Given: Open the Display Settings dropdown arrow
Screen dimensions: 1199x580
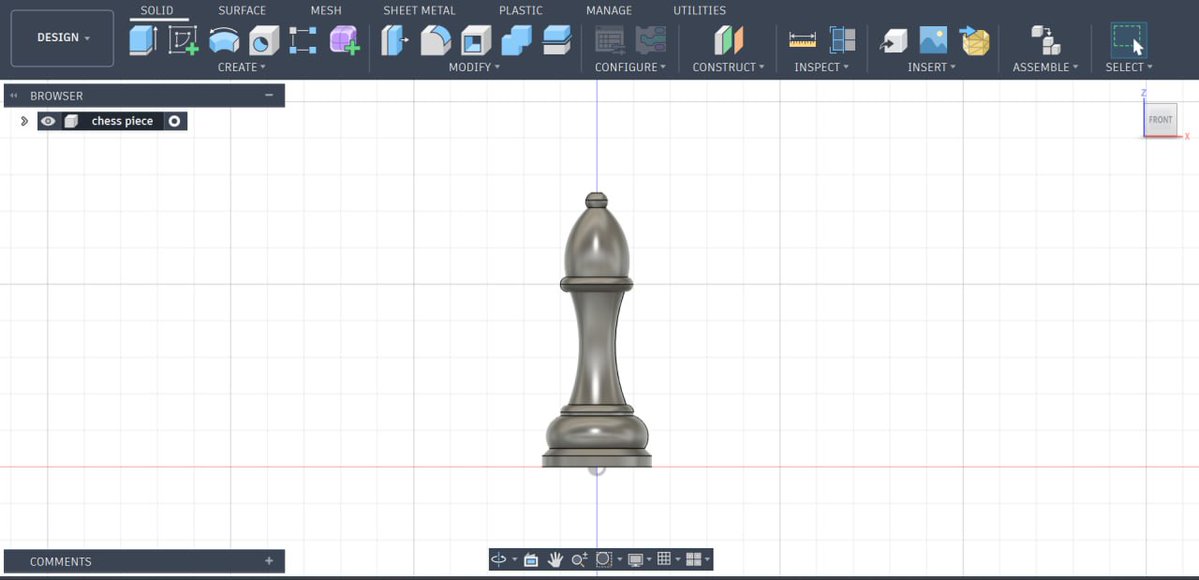Looking at the screenshot, I should [648, 560].
